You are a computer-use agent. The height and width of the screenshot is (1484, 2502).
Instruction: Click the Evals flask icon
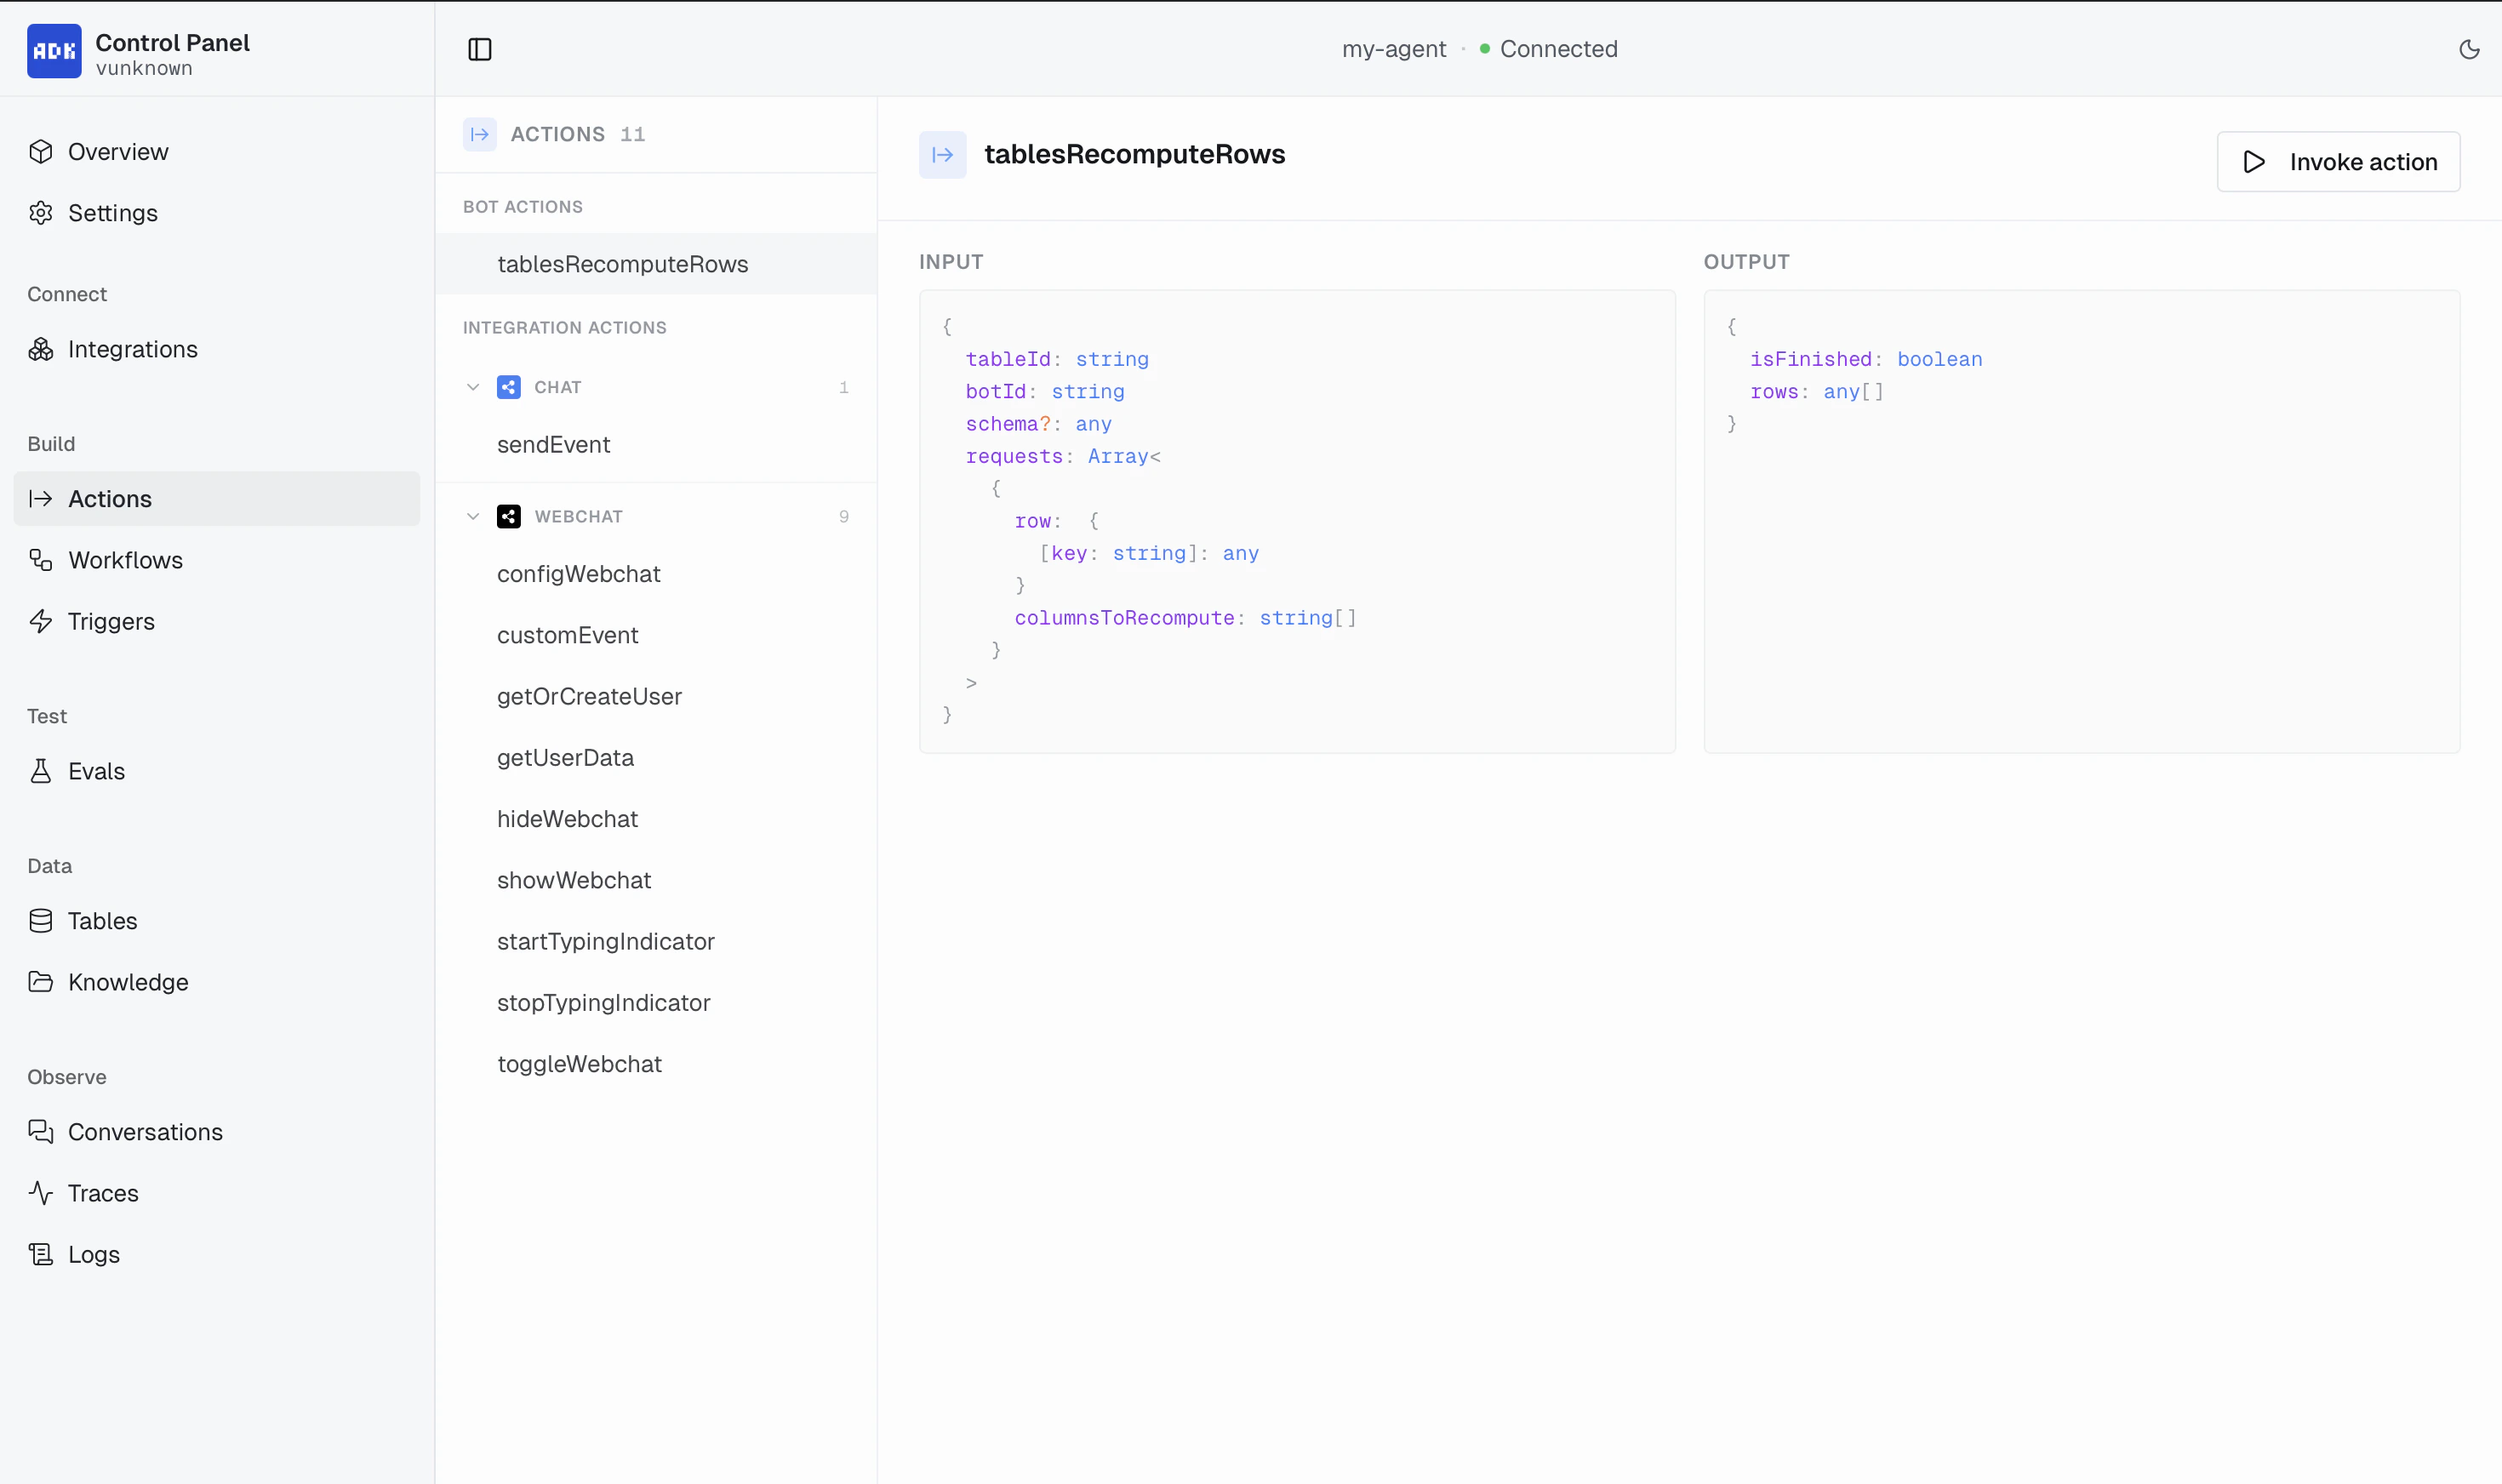pos(41,770)
